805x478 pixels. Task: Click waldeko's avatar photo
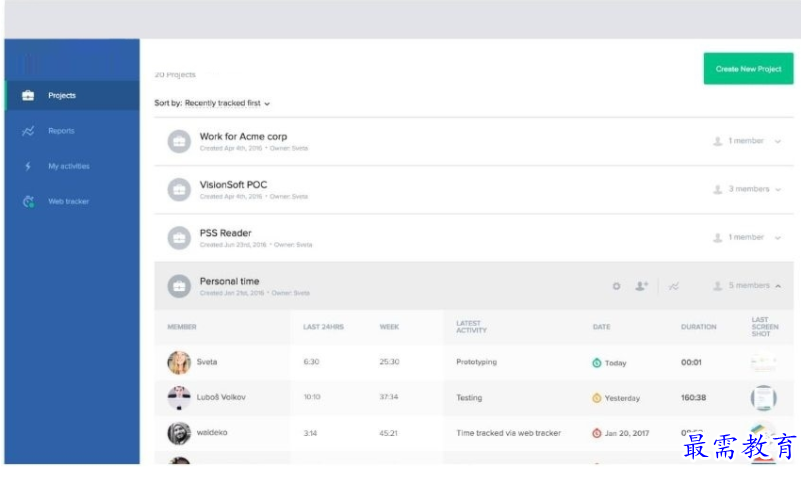click(x=179, y=433)
